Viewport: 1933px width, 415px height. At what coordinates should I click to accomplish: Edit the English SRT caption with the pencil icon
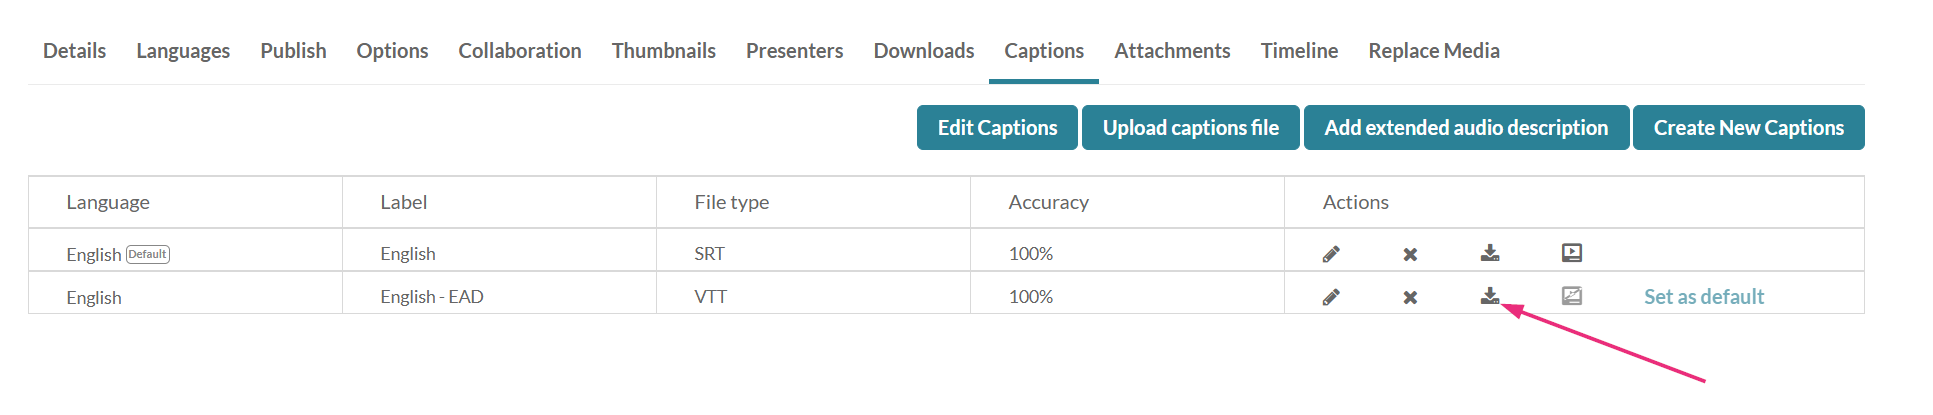1331,254
